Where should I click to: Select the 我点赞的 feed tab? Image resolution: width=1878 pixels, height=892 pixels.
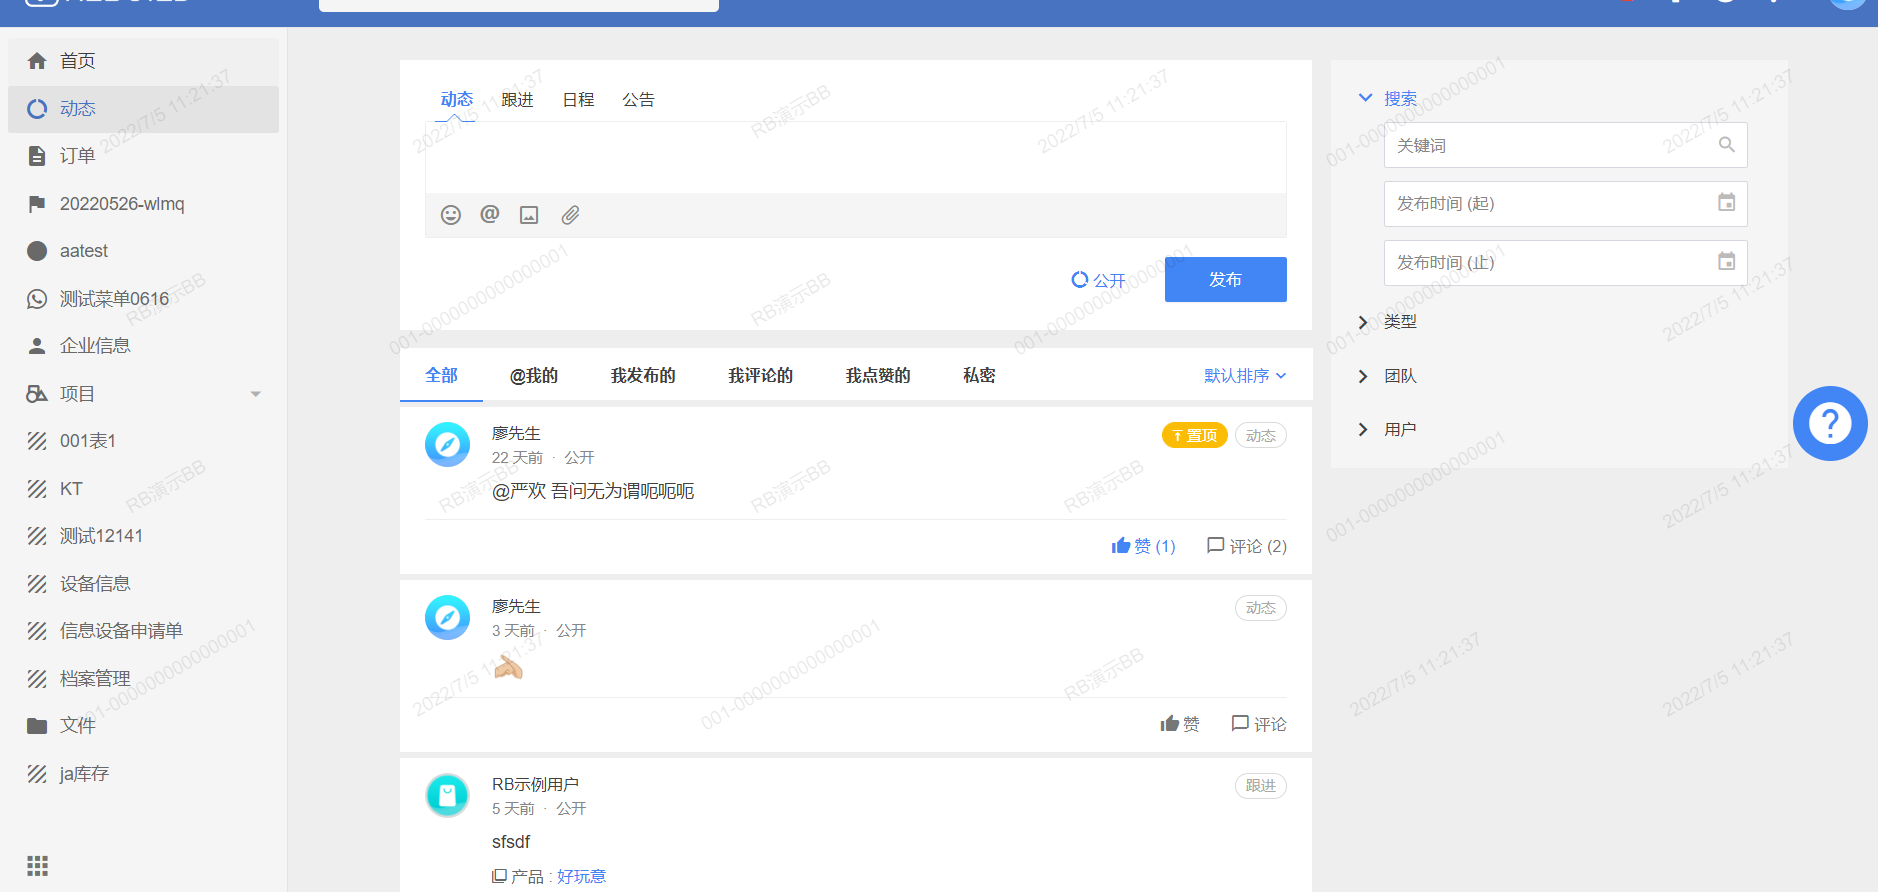click(878, 376)
